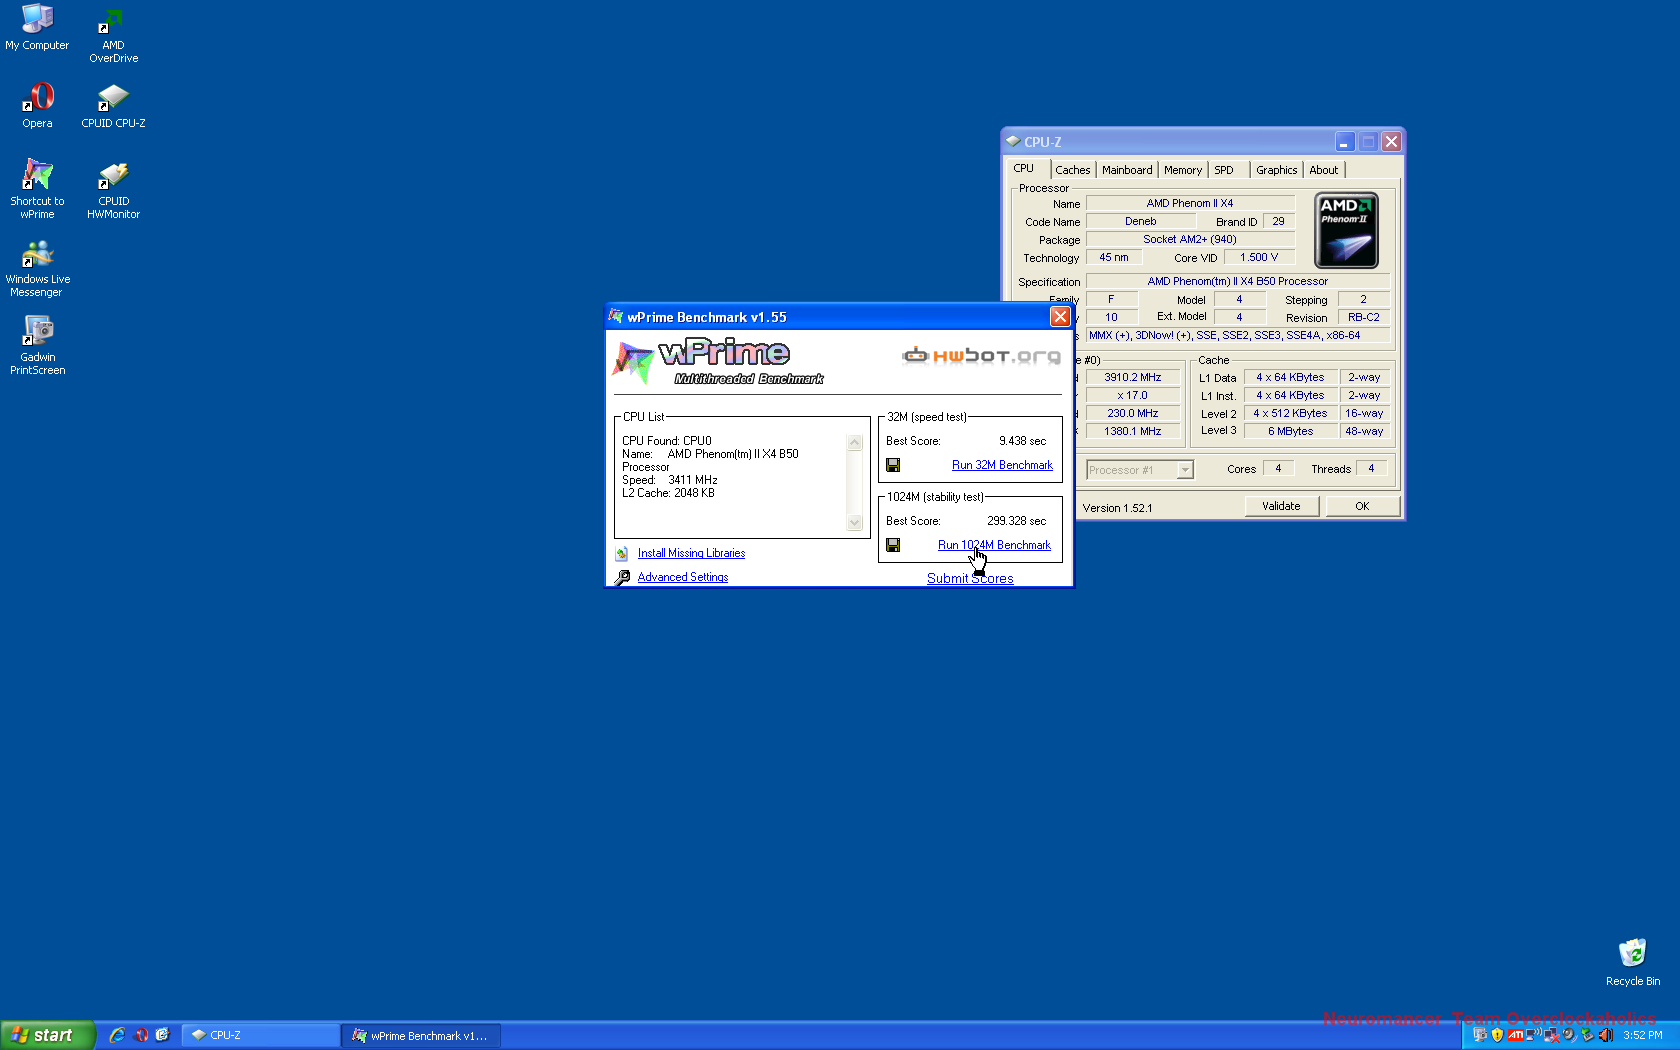
Task: Switch to the Mainboard tab in CPU-Z
Action: click(x=1127, y=170)
